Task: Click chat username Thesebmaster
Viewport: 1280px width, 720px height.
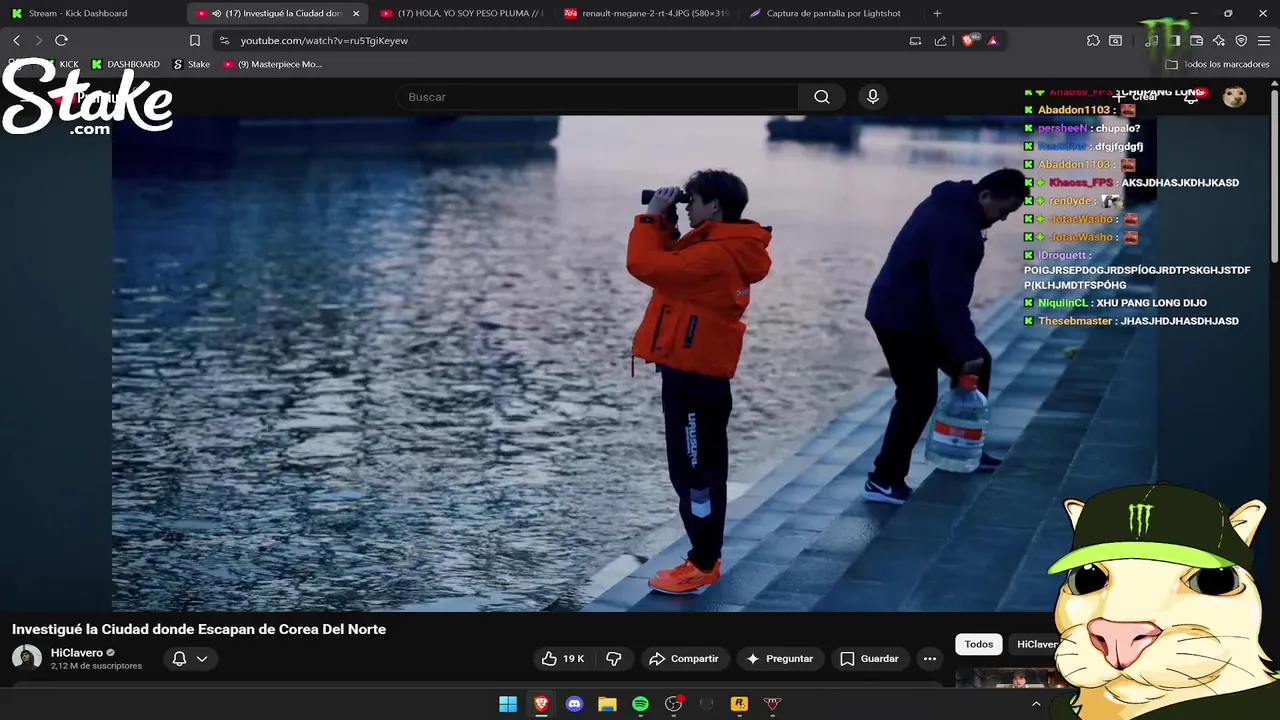Action: click(1075, 321)
